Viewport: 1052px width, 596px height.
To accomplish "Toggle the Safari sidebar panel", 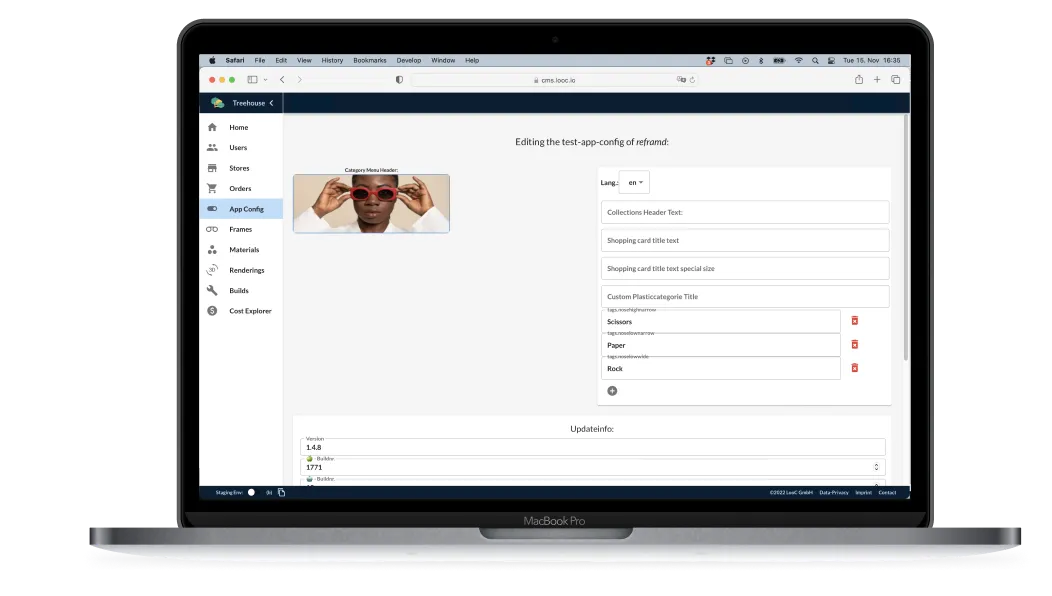I will (x=252, y=79).
